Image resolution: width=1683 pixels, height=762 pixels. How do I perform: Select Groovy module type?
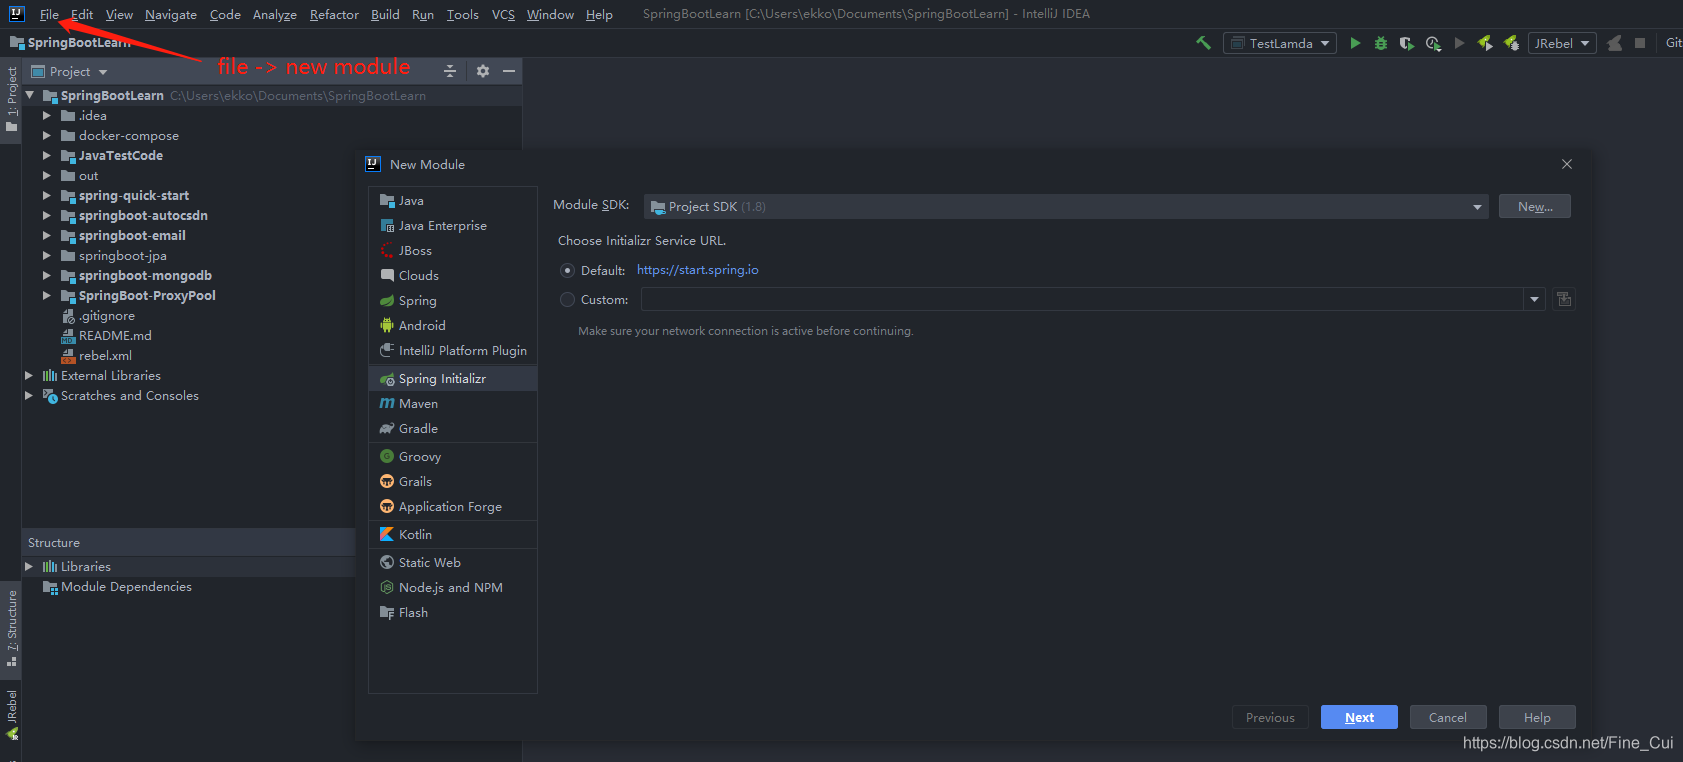453,457
